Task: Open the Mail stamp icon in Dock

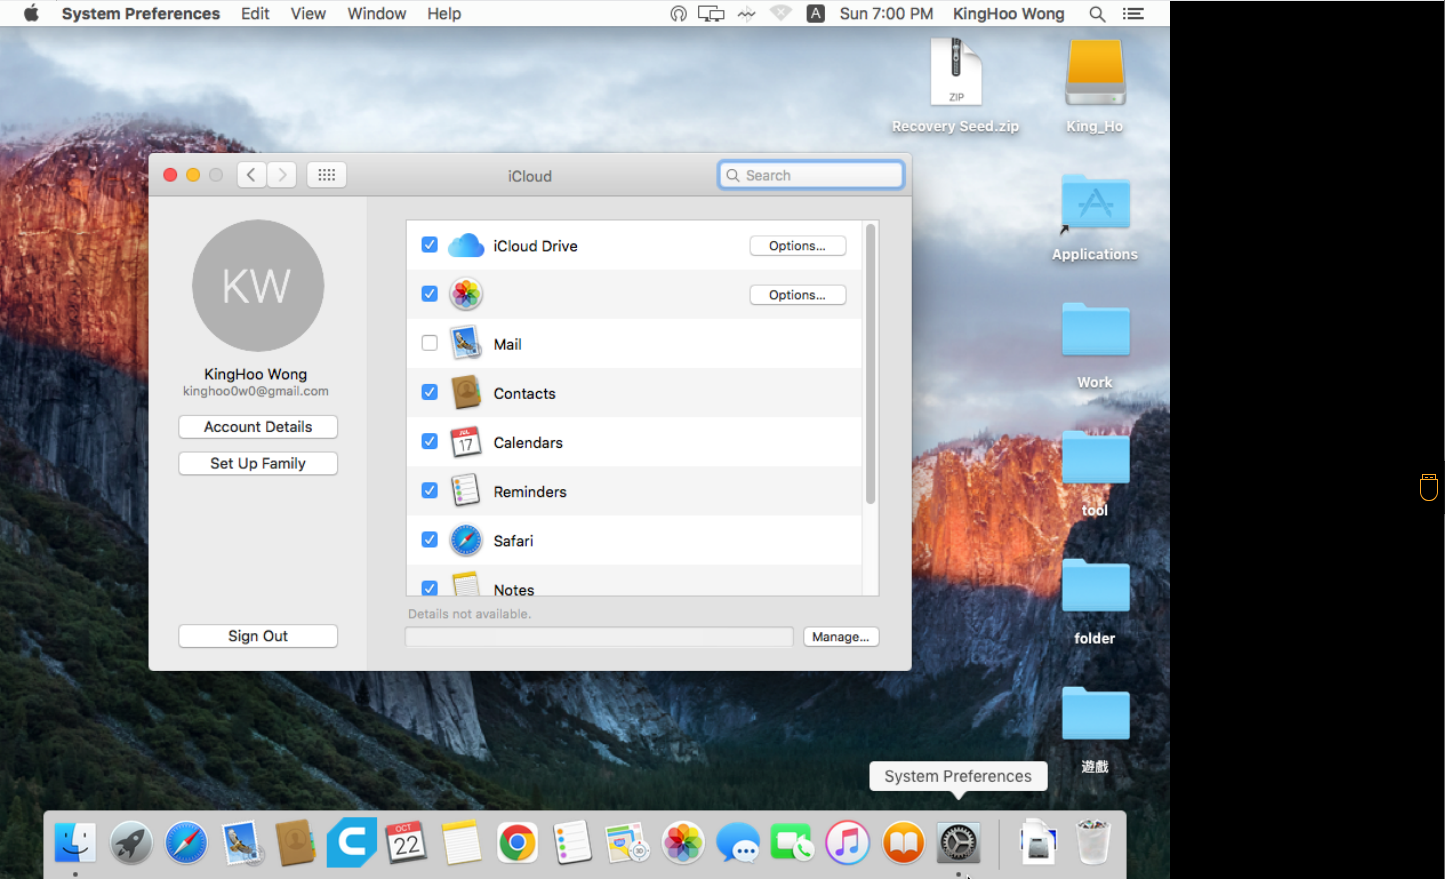Action: (242, 843)
